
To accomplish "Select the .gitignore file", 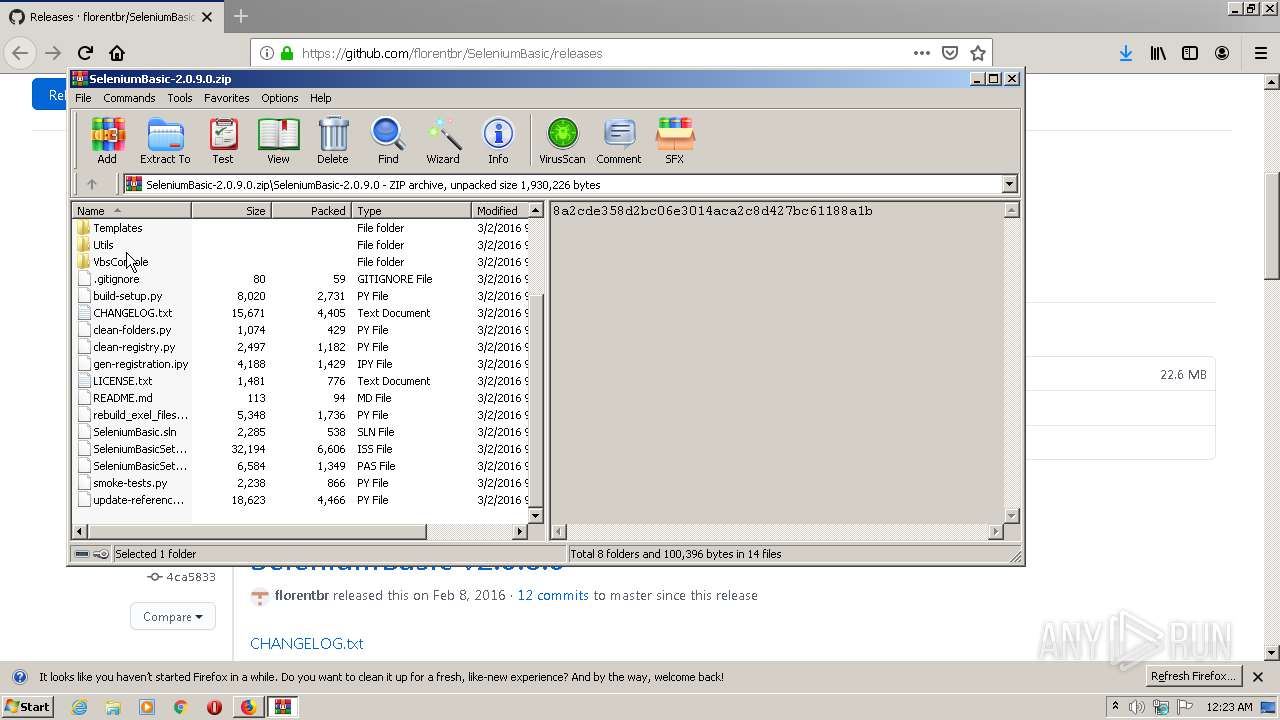I will pos(116,279).
